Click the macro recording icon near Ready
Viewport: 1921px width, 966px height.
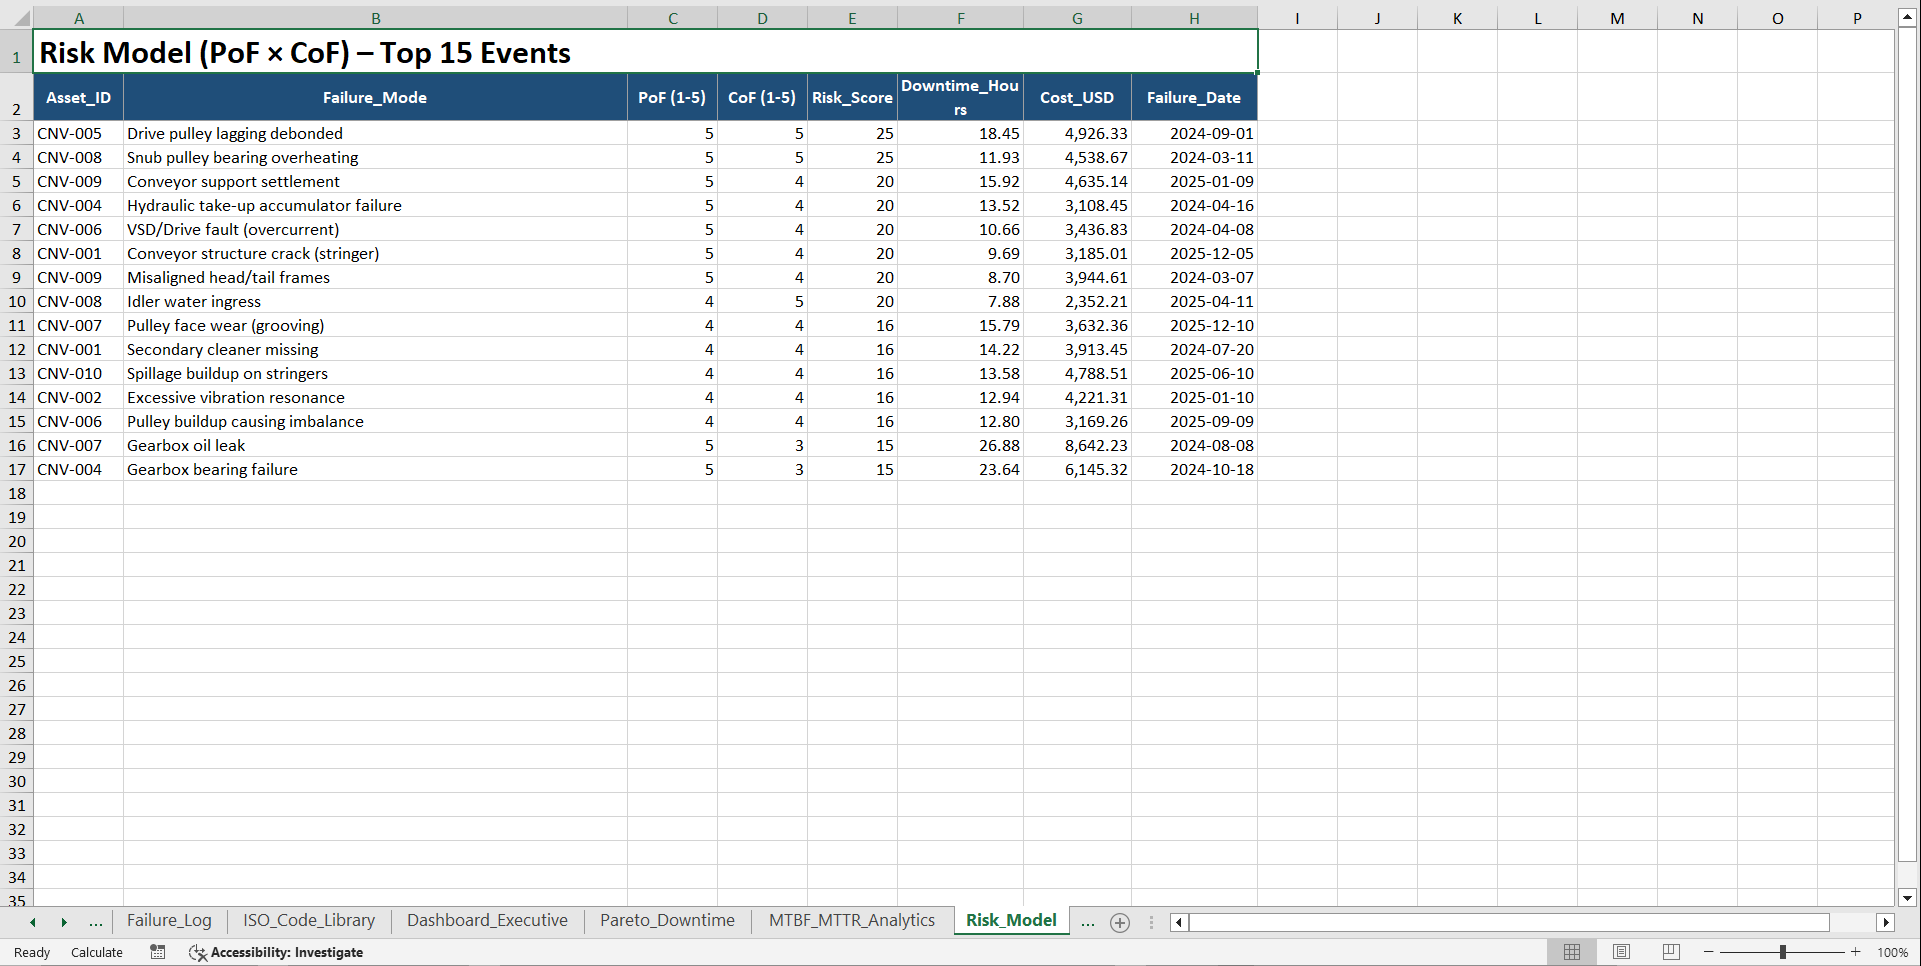pos(157,952)
